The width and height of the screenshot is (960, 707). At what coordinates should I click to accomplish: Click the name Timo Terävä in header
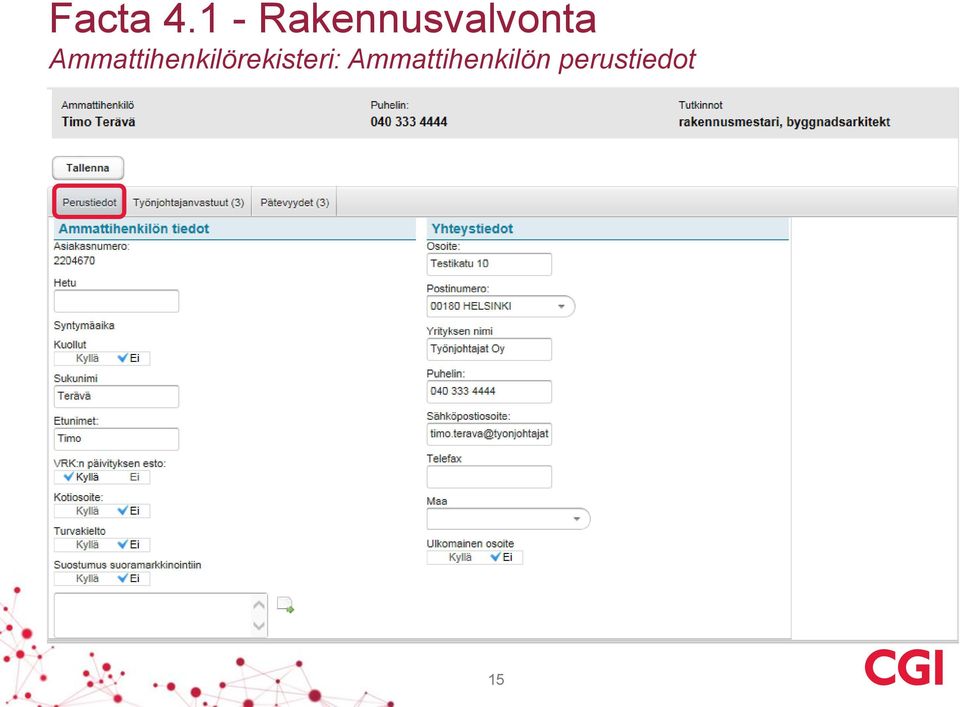[99, 122]
